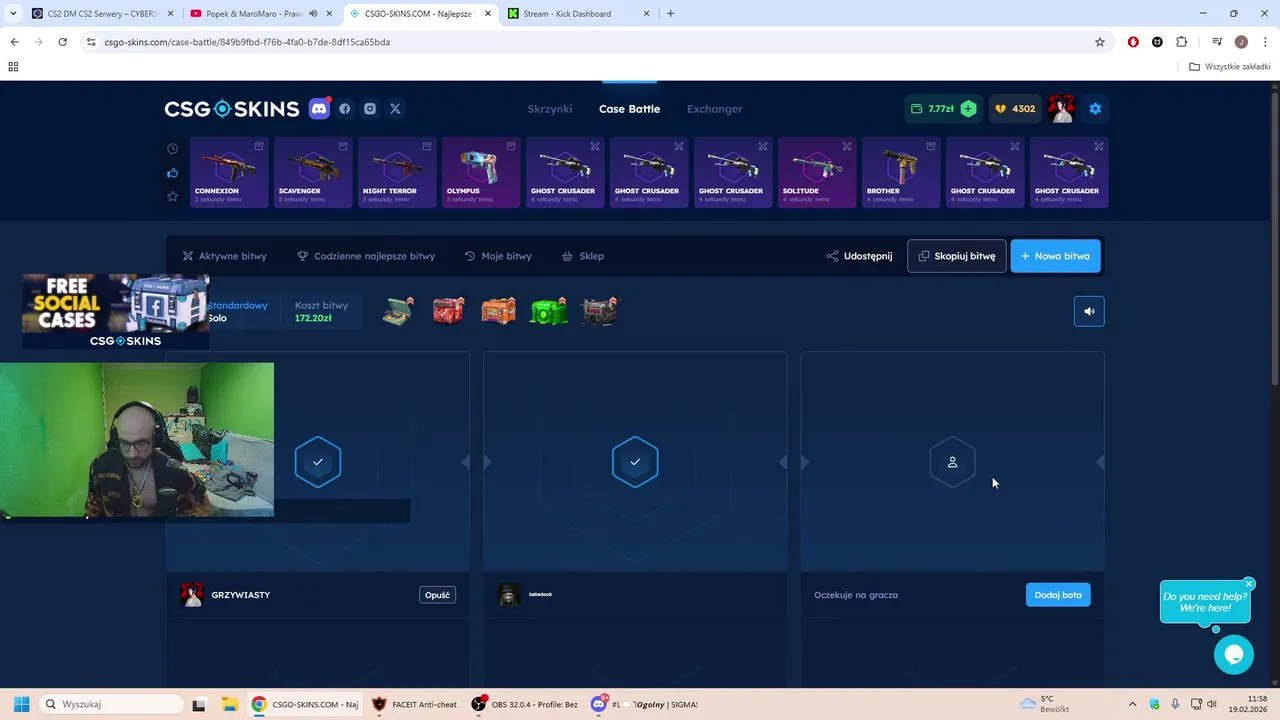Open the Exchanger navigation tab
Viewport: 1280px width, 720px height.
(715, 109)
